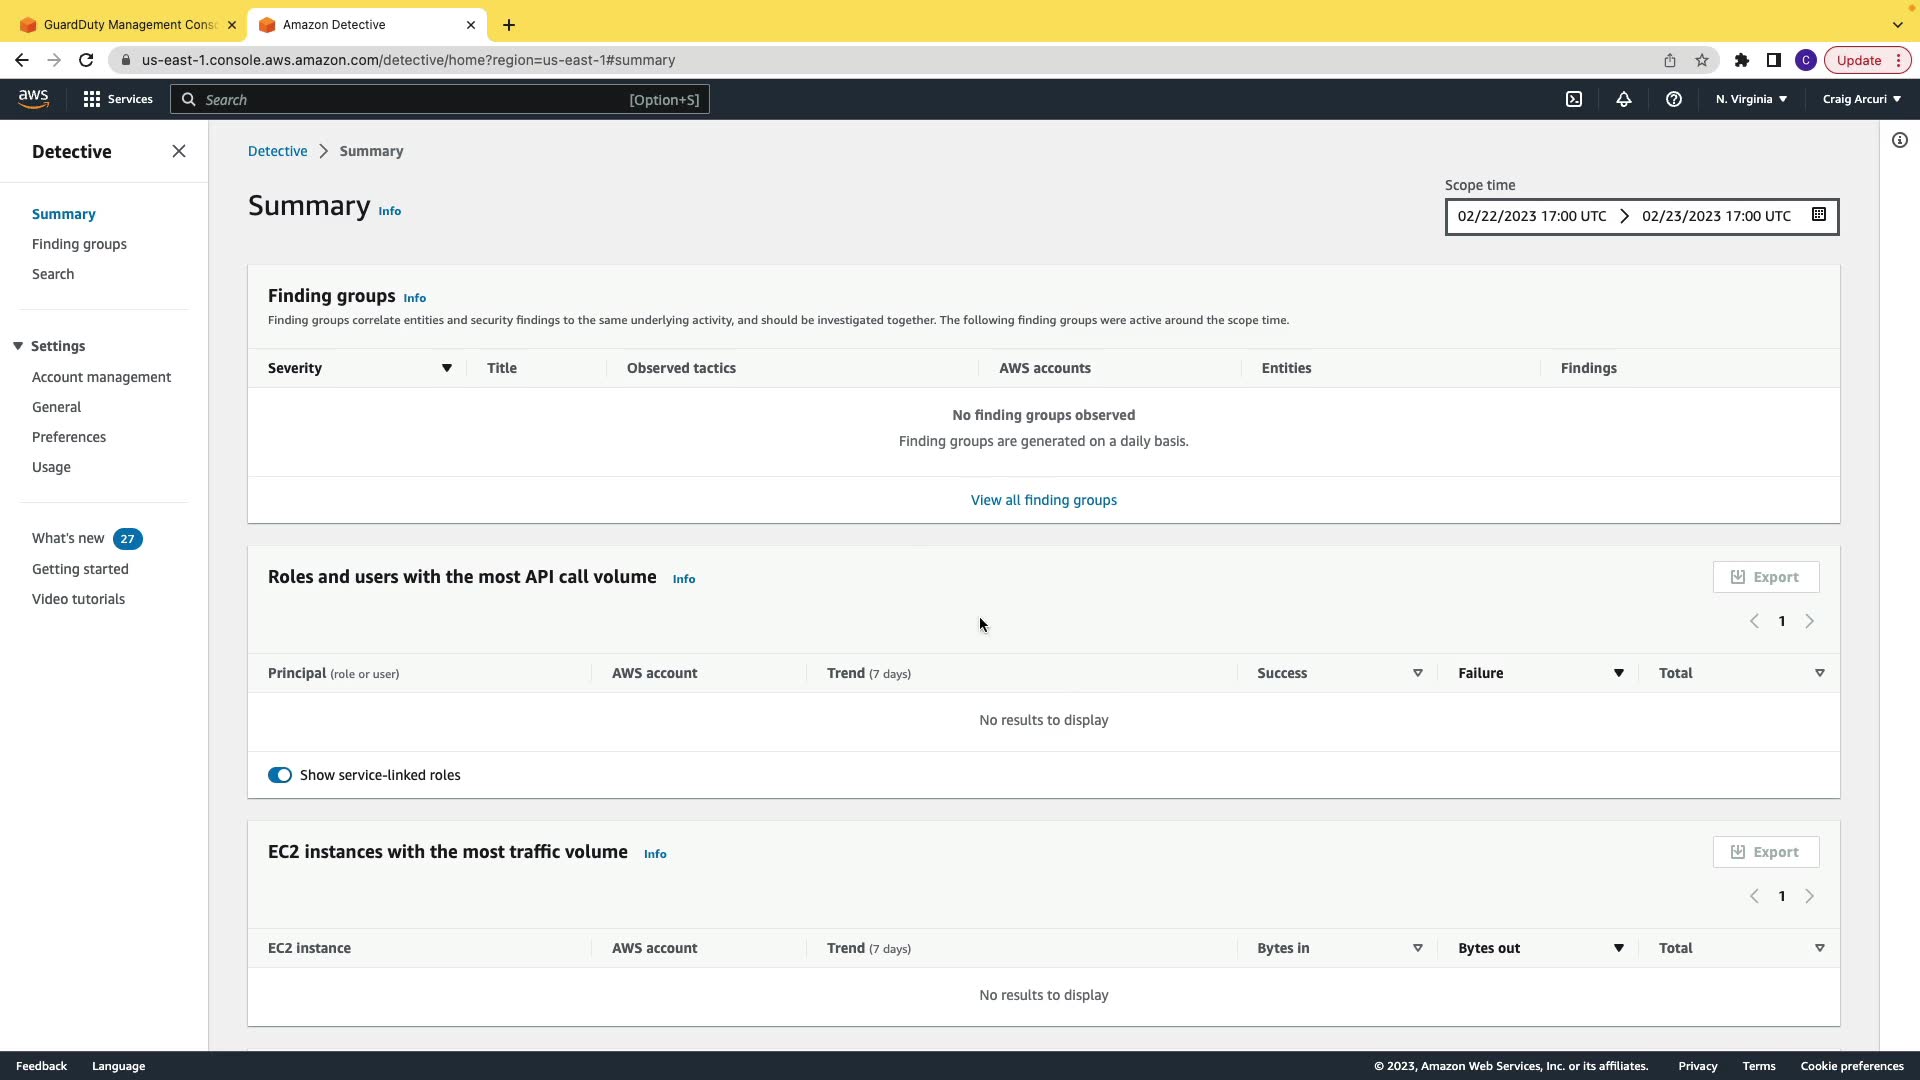Screen dimensions: 1920x1080
Task: Open the AWS CloudShell icon
Action: pyautogui.click(x=1574, y=99)
